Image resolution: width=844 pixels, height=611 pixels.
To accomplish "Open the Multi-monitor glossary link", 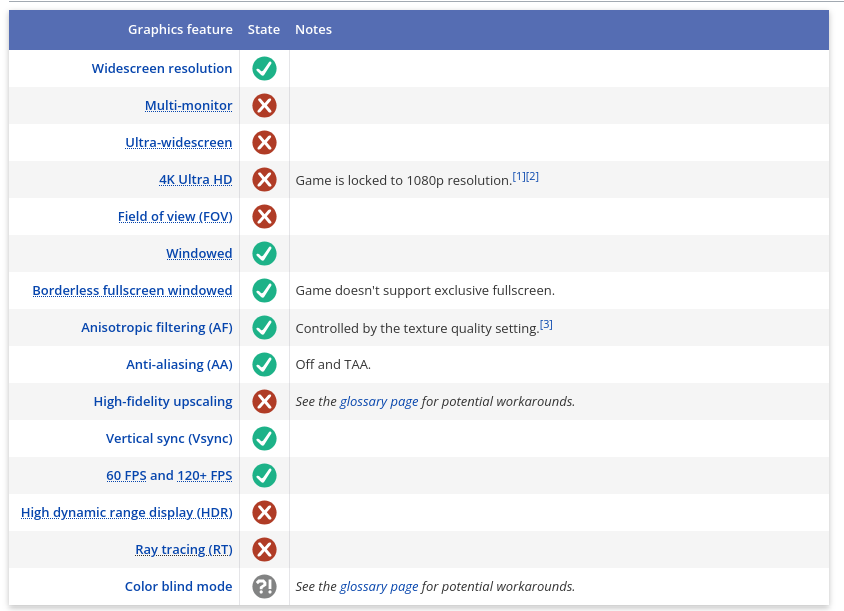I will pyautogui.click(x=188, y=106).
